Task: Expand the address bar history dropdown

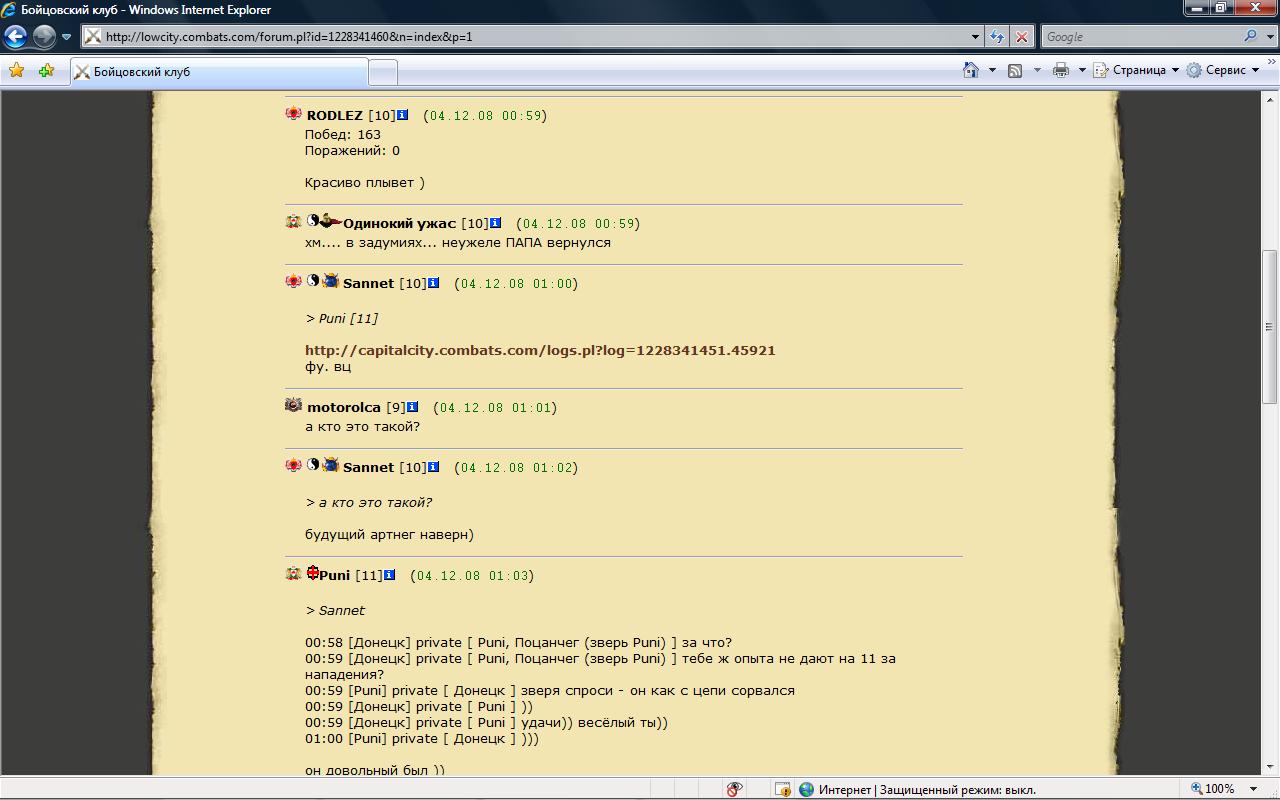Action: pyautogui.click(x=976, y=37)
